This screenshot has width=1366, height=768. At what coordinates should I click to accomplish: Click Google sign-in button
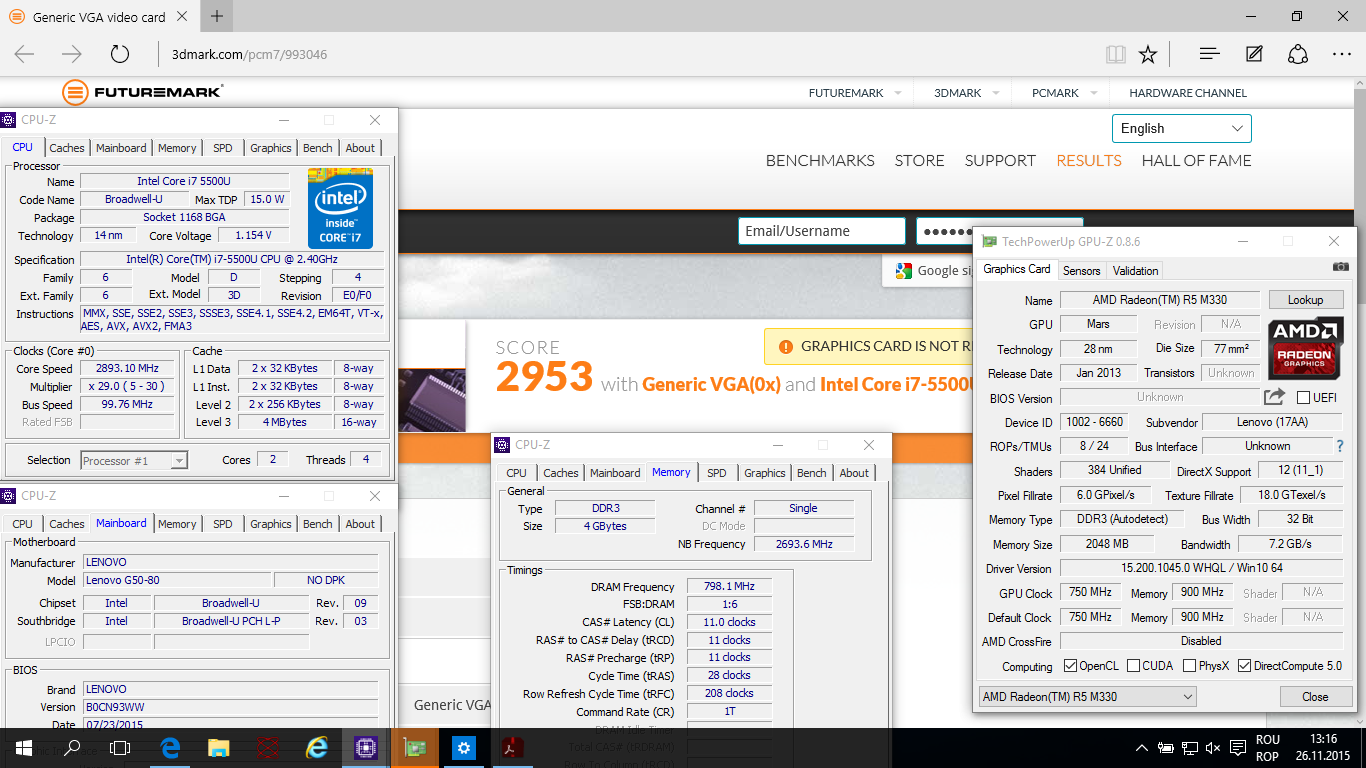click(x=929, y=270)
